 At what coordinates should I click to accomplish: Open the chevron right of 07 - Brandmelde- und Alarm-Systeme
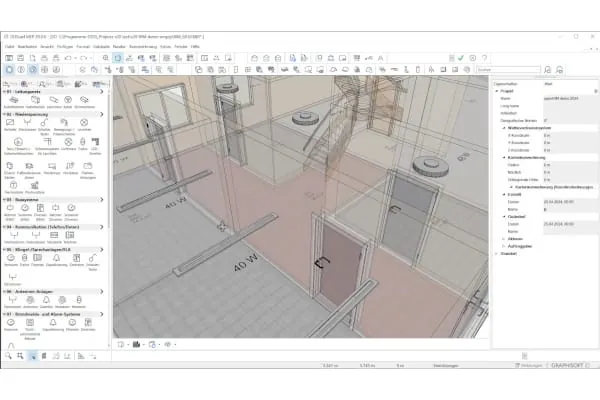pyautogui.click(x=102, y=314)
